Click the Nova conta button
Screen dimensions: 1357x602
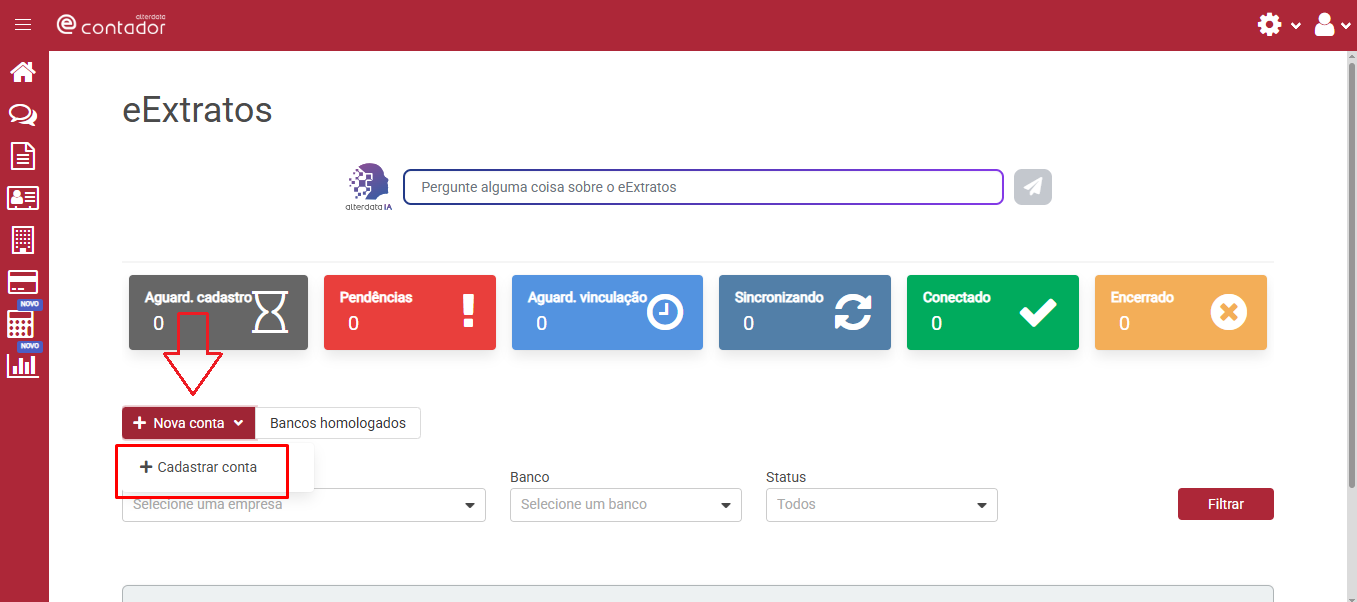coord(189,423)
